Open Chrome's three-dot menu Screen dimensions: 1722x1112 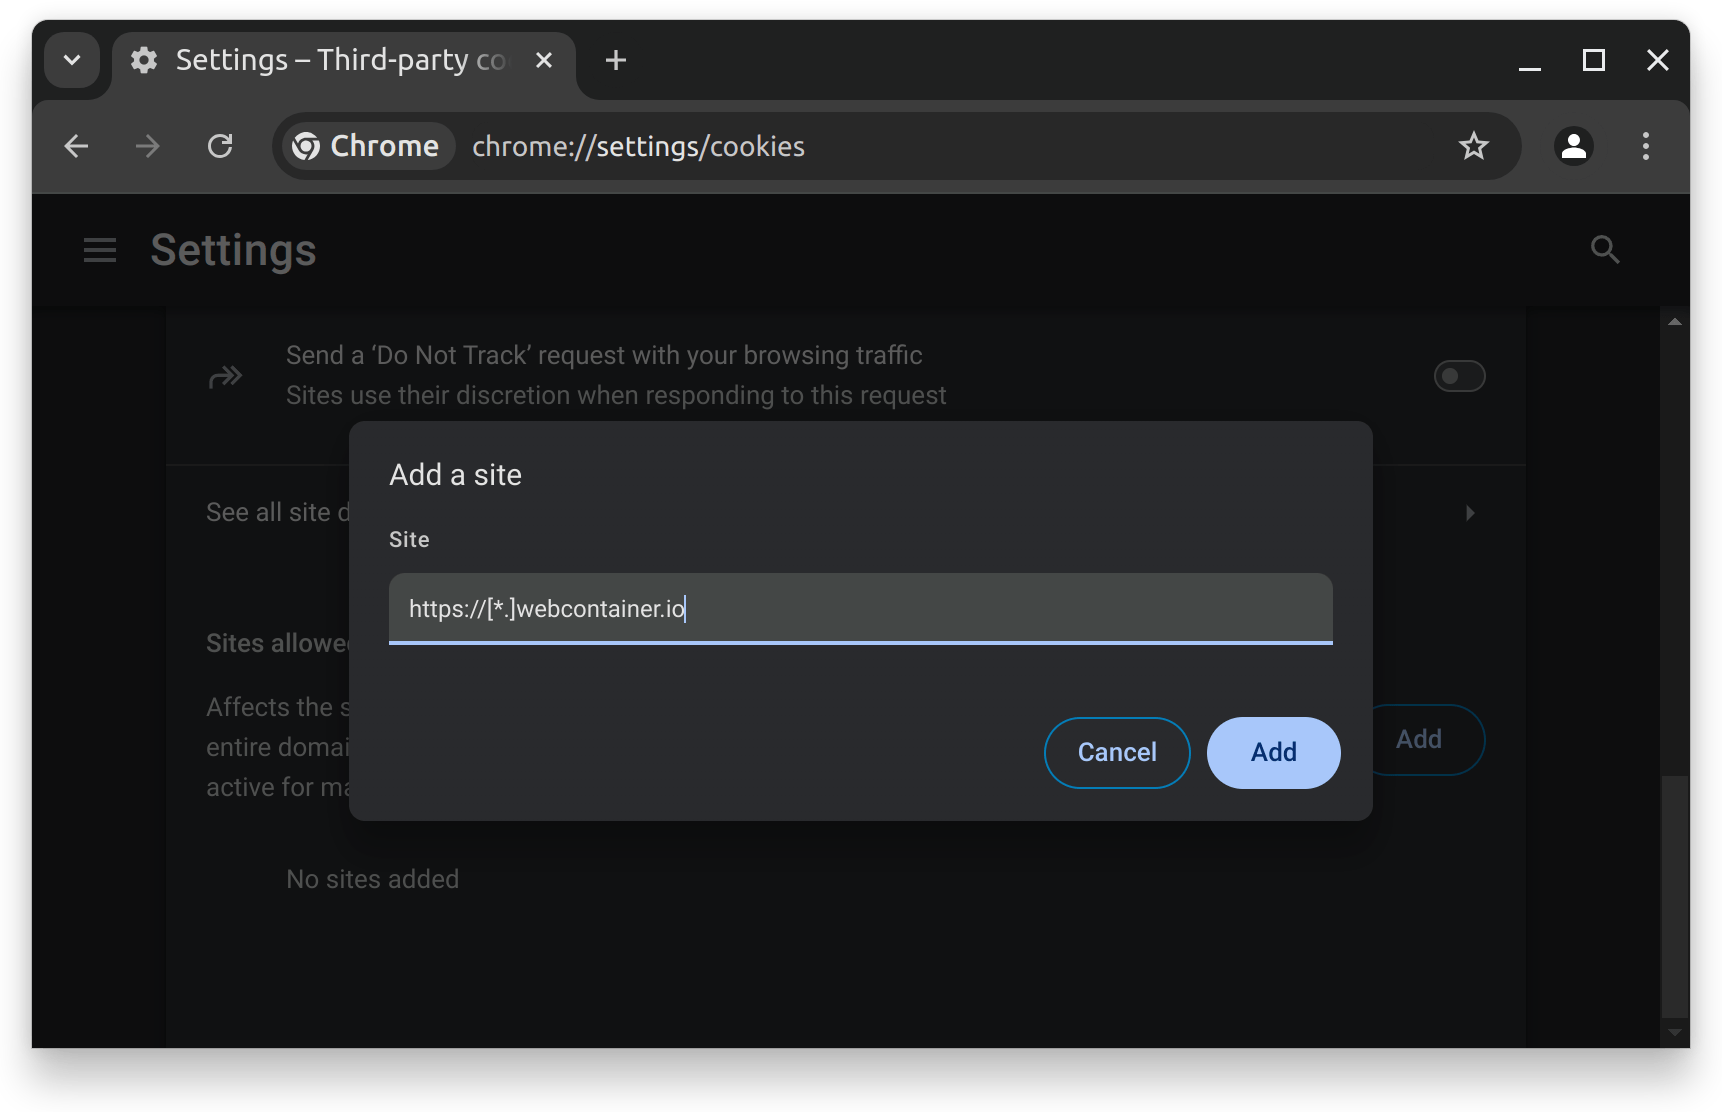click(x=1645, y=147)
